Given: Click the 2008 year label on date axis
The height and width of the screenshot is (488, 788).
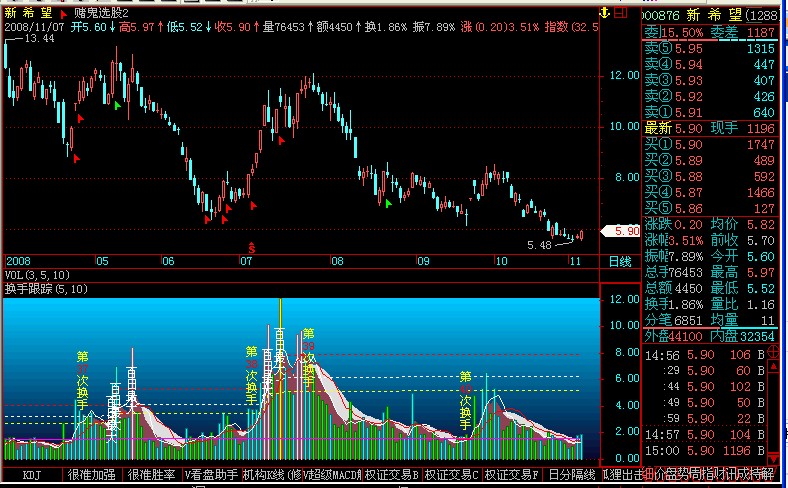Looking at the screenshot, I should click(x=18, y=261).
